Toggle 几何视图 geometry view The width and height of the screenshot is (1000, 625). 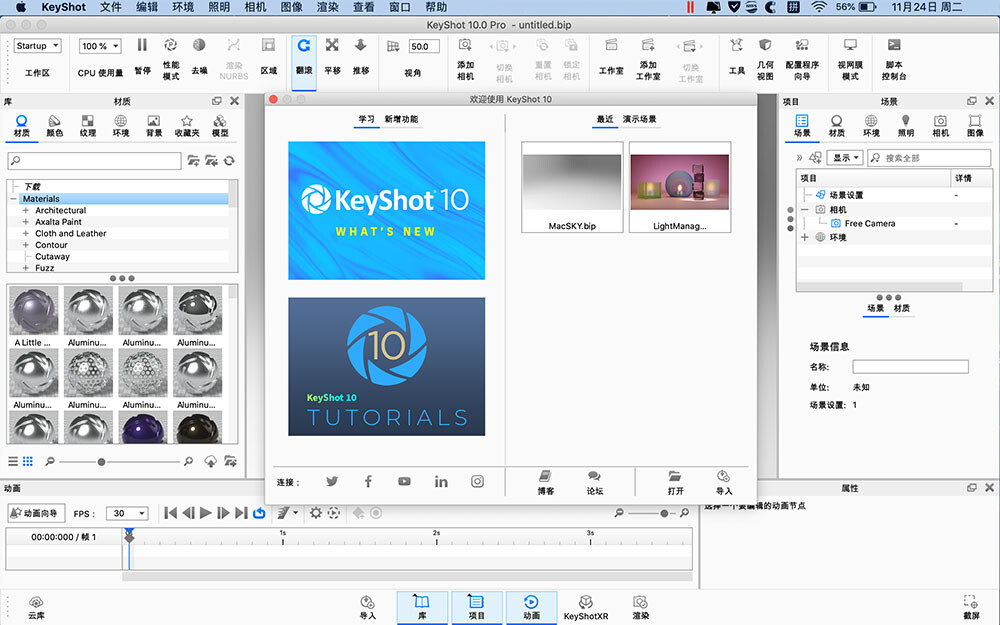(765, 59)
